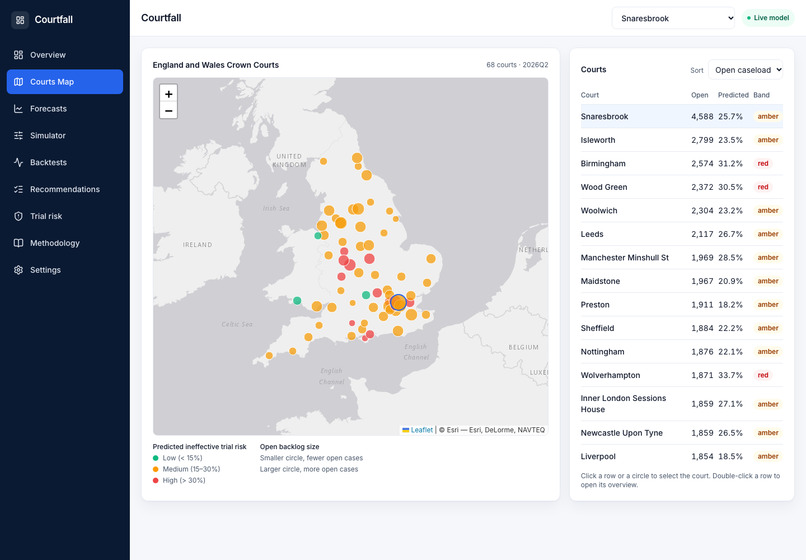Expand the Open caseload sort dropdown
This screenshot has width=806, height=560.
(x=745, y=69)
